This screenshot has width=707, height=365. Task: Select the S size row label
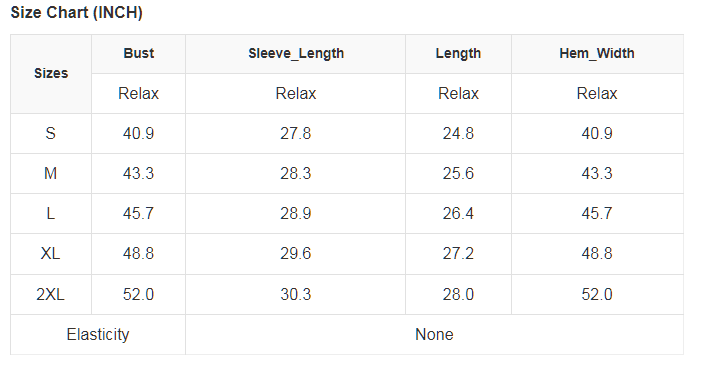coord(51,133)
